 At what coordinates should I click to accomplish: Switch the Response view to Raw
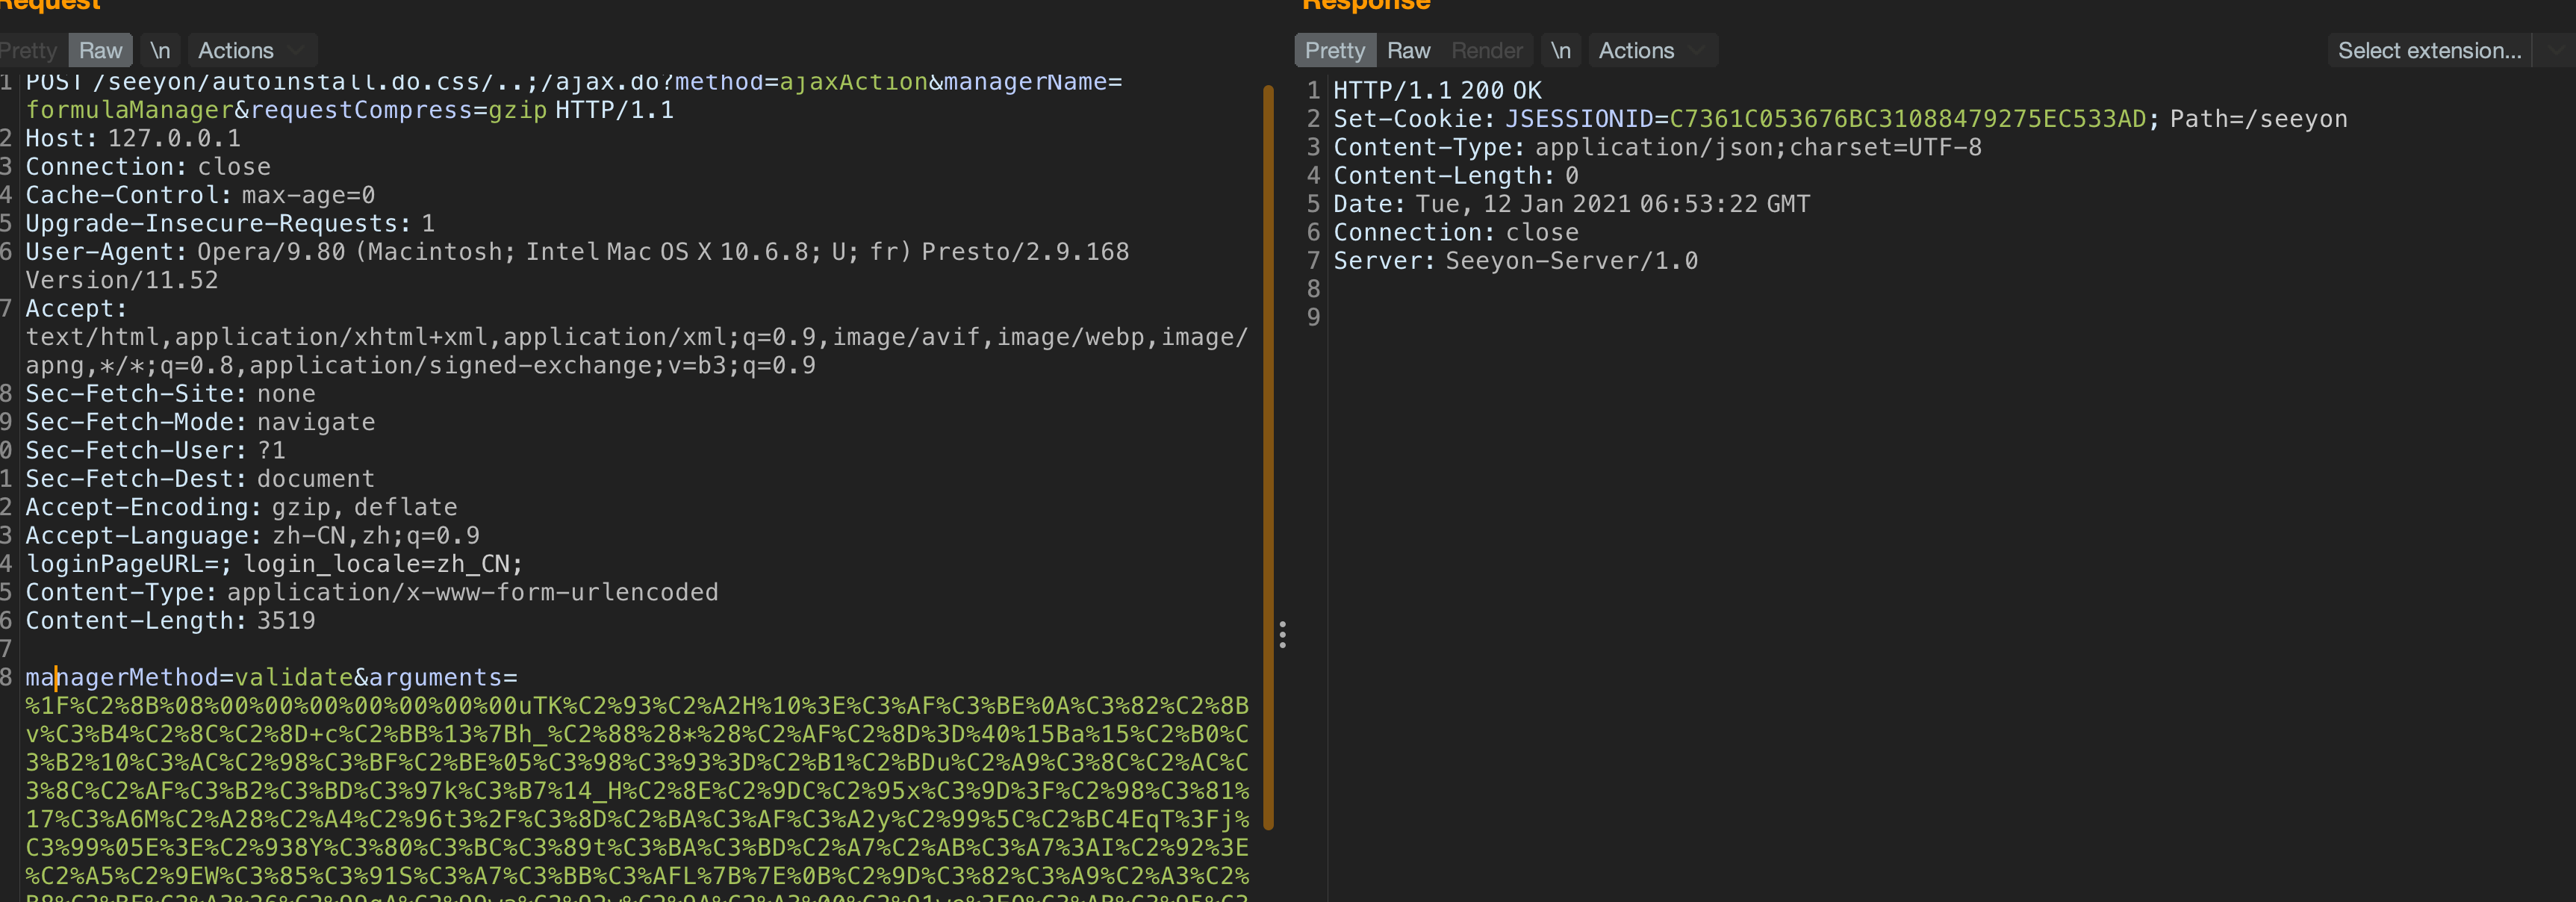pos(1408,50)
